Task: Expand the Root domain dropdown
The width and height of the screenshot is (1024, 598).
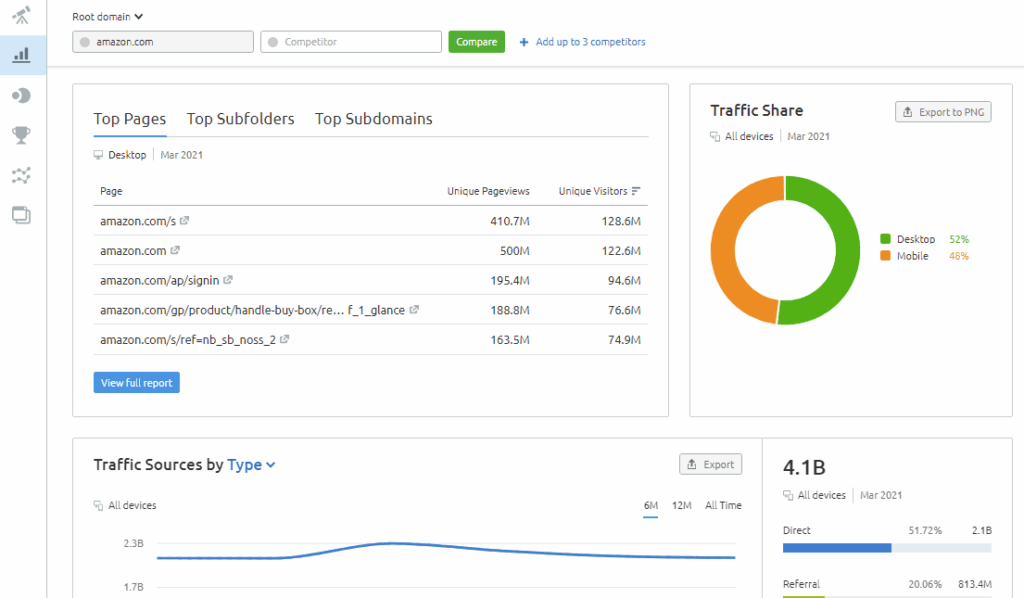Action: click(108, 16)
